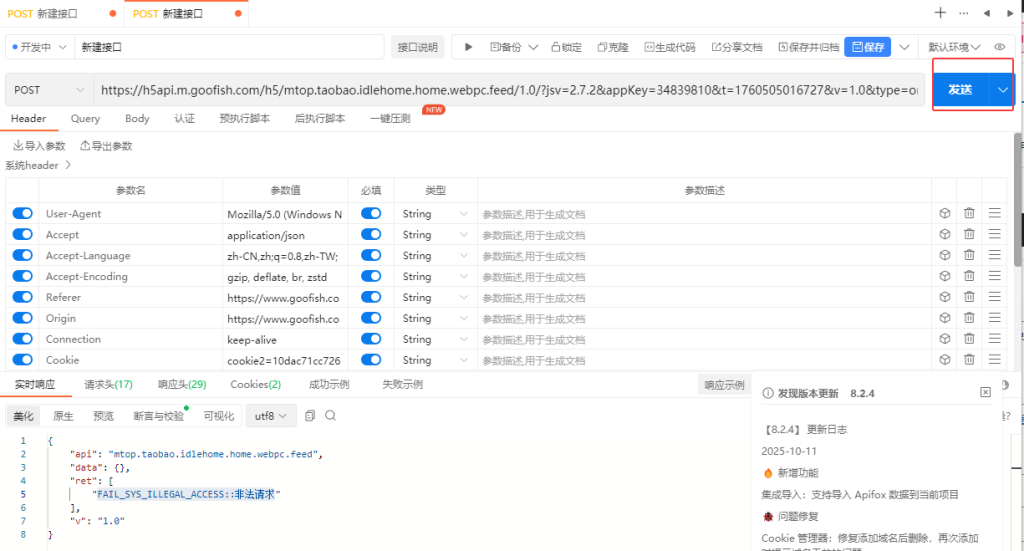The image size is (1024, 551).
Task: Click cube icon in Cookie row
Action: coord(944,359)
